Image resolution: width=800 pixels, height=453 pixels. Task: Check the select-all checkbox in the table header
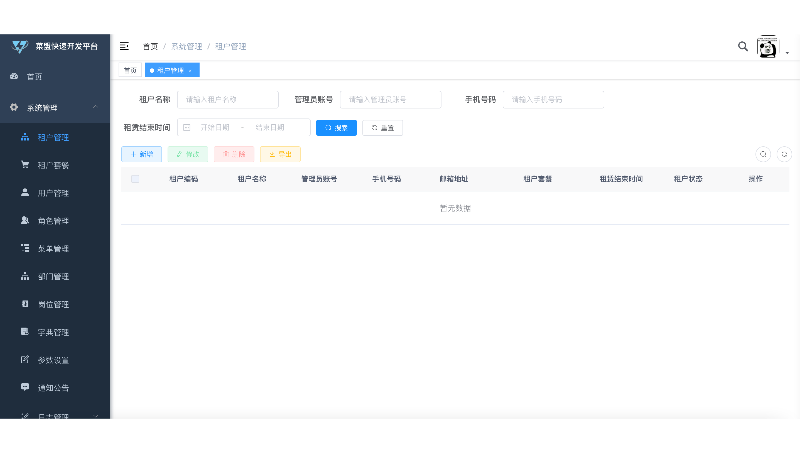pyautogui.click(x=135, y=179)
